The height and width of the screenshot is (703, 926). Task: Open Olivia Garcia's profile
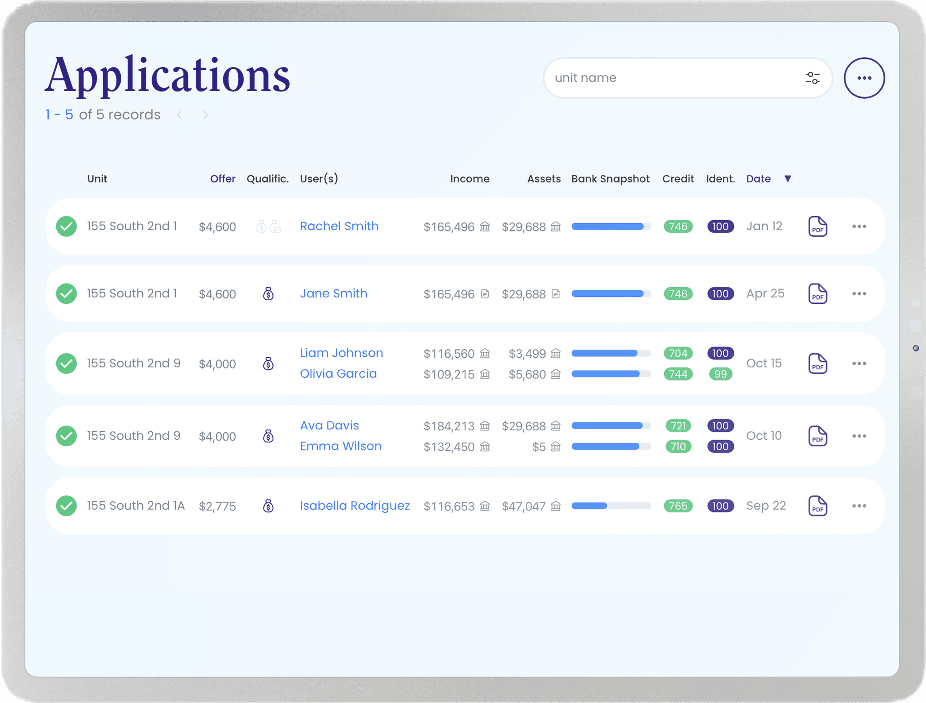pyautogui.click(x=340, y=375)
